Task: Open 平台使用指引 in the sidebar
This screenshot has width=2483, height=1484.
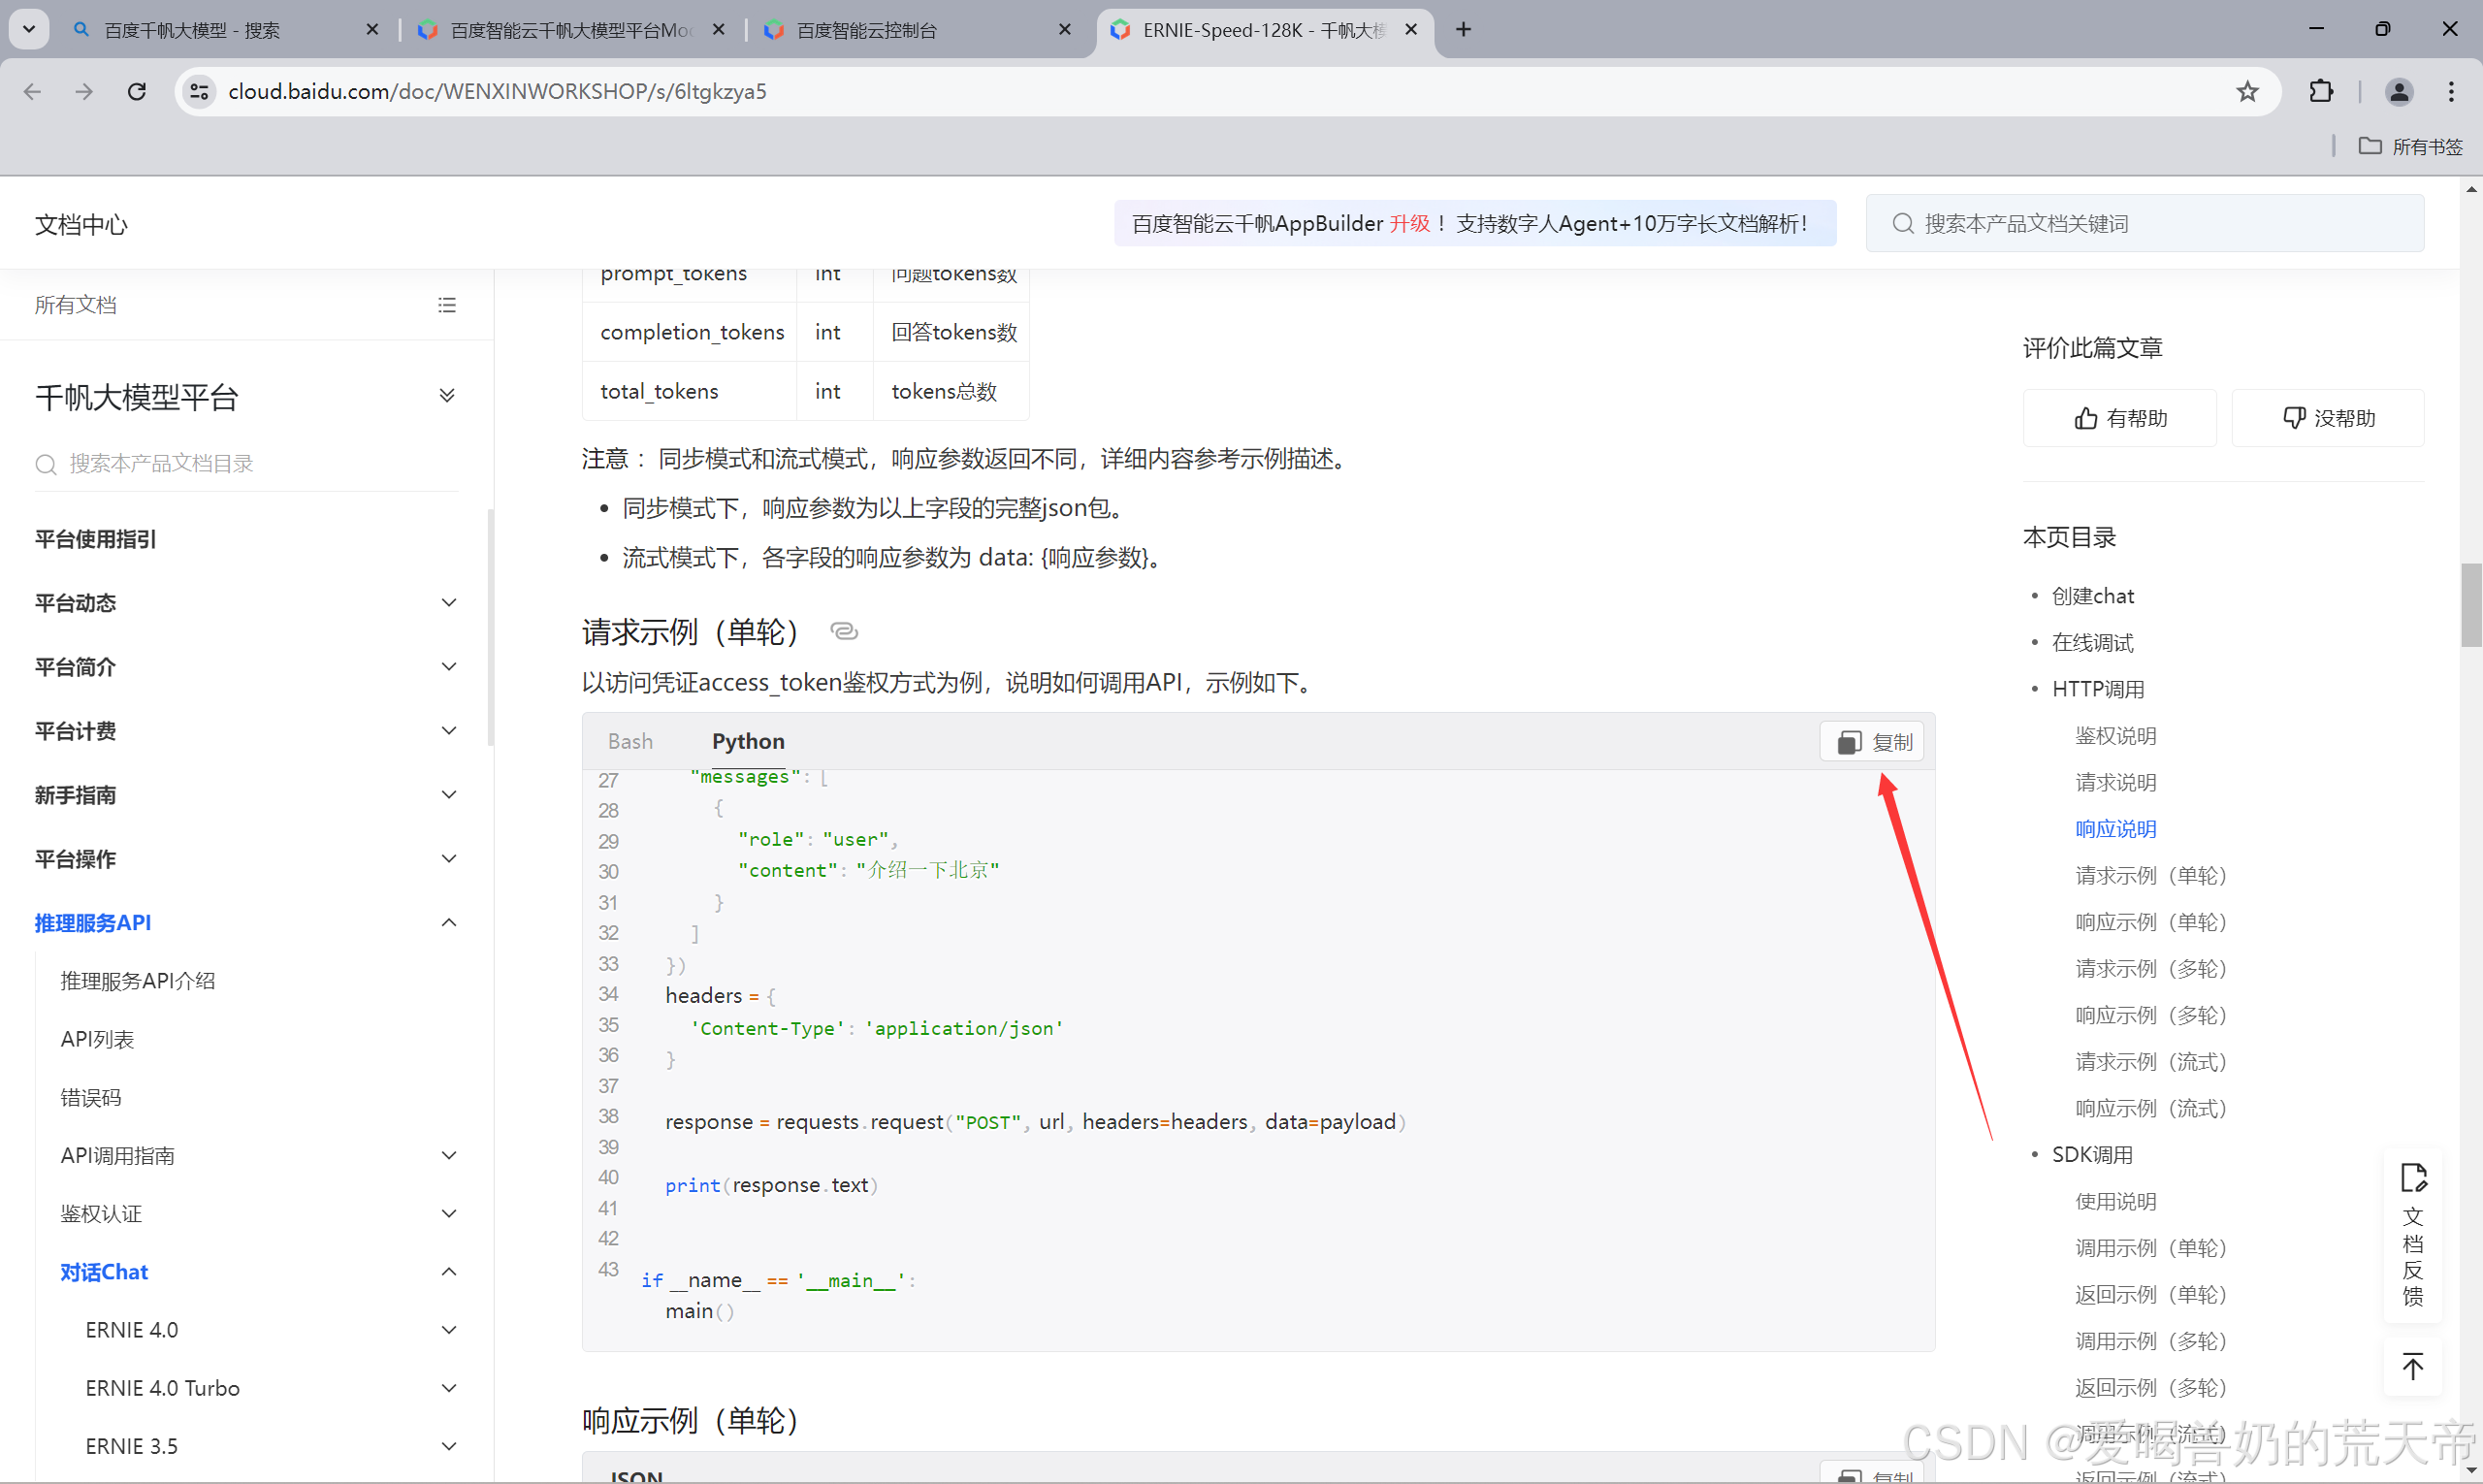Action: (95, 539)
